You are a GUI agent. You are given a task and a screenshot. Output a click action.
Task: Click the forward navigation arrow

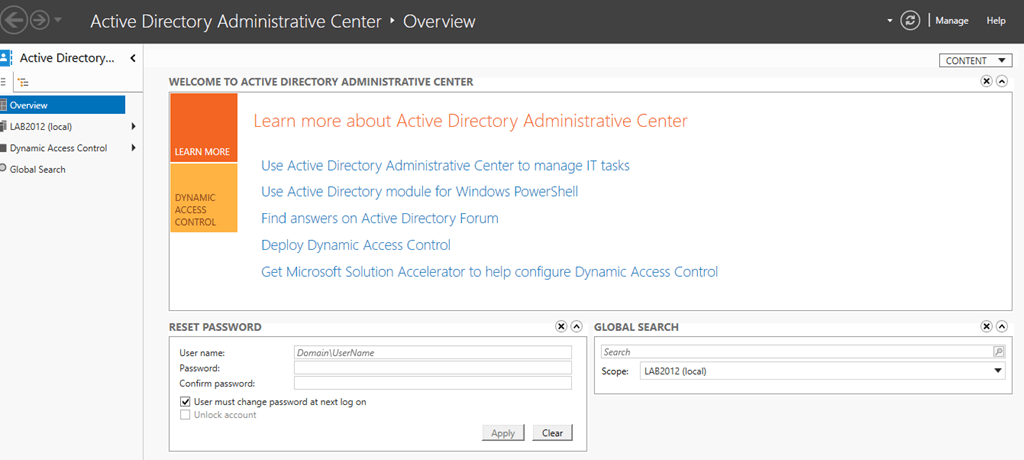coord(41,21)
